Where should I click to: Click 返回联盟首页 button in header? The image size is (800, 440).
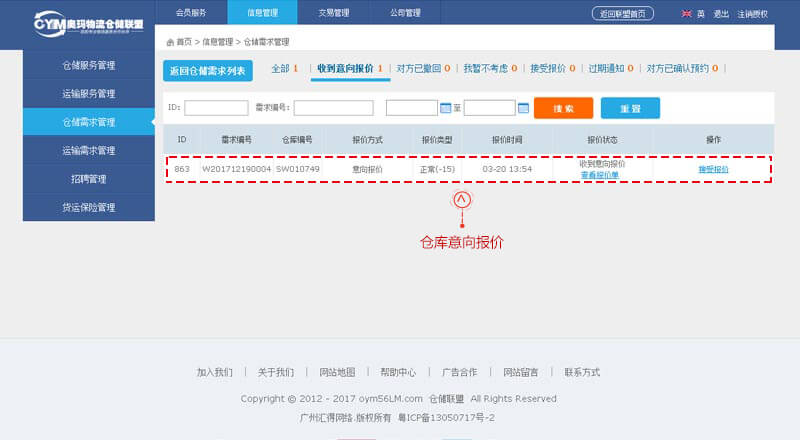(x=624, y=13)
